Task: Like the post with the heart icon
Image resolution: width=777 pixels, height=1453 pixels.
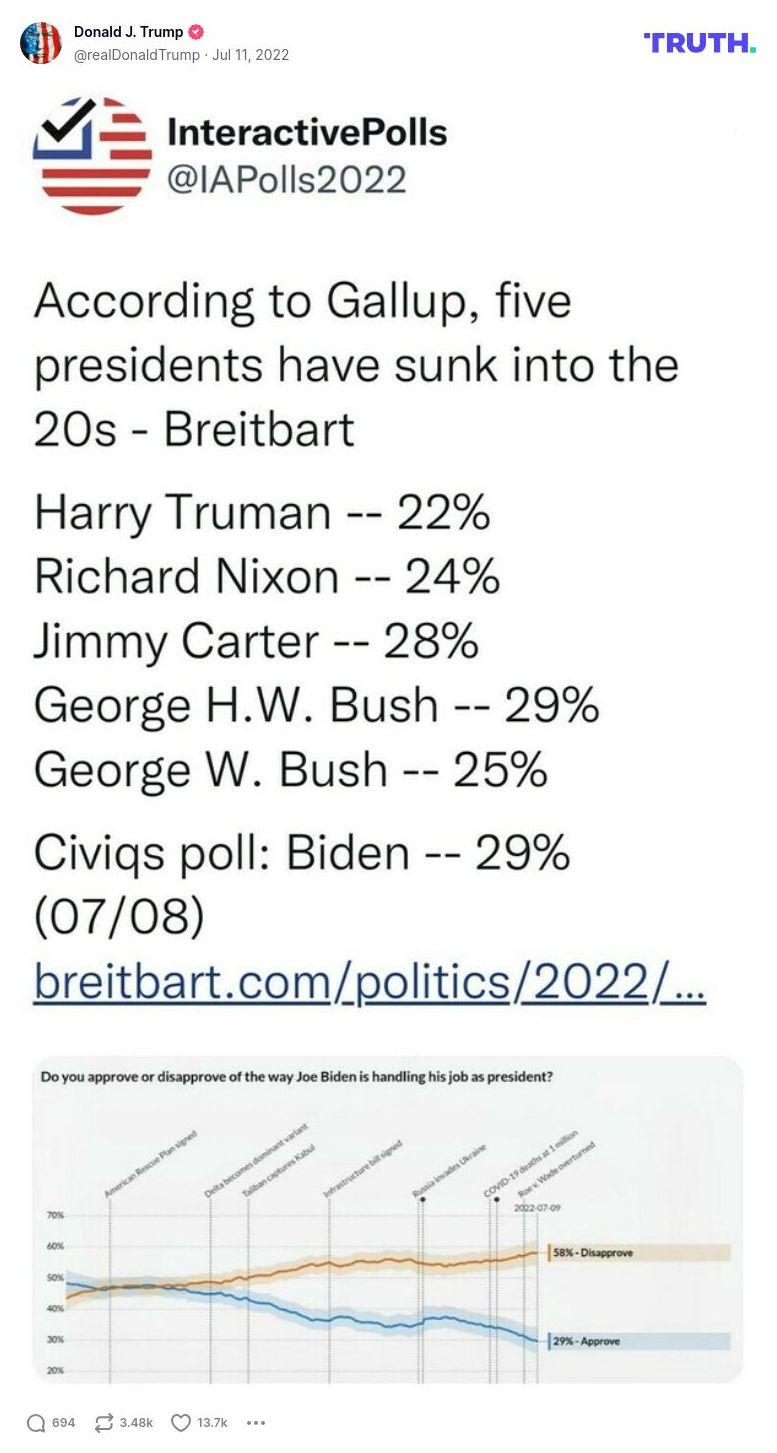Action: [181, 1422]
